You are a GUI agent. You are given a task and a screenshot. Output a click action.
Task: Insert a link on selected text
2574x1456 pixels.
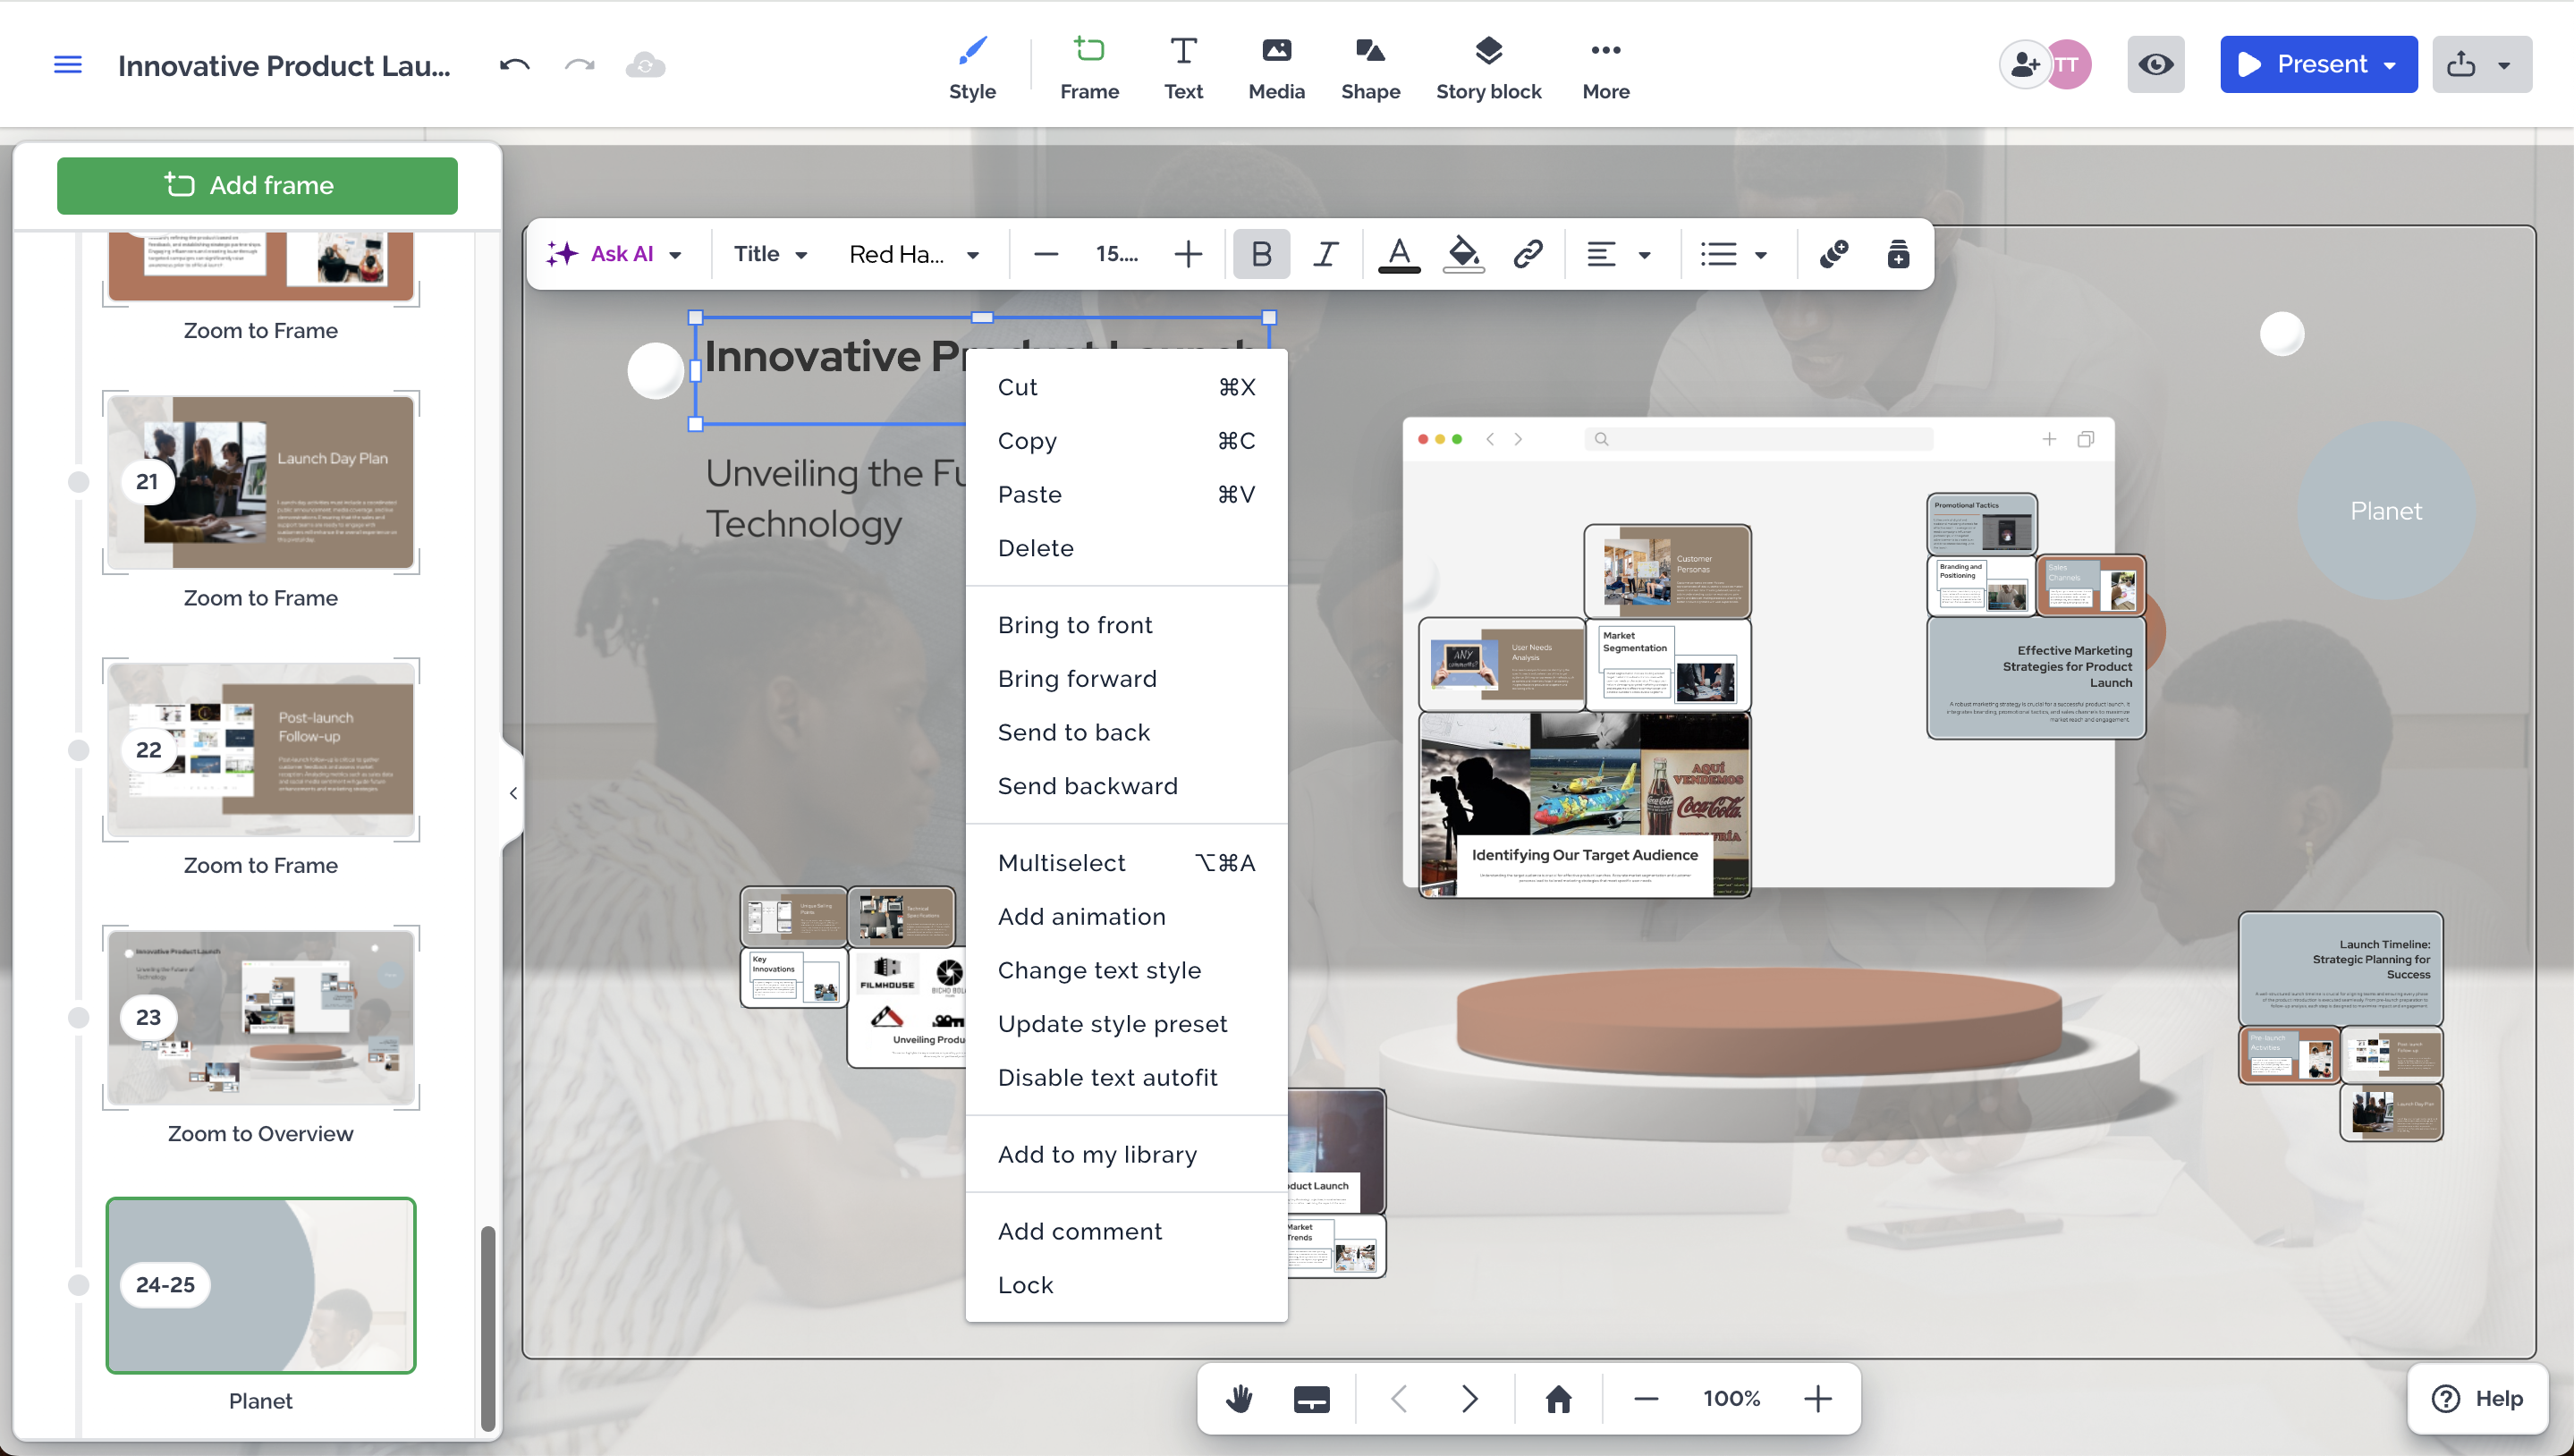[x=1527, y=254]
